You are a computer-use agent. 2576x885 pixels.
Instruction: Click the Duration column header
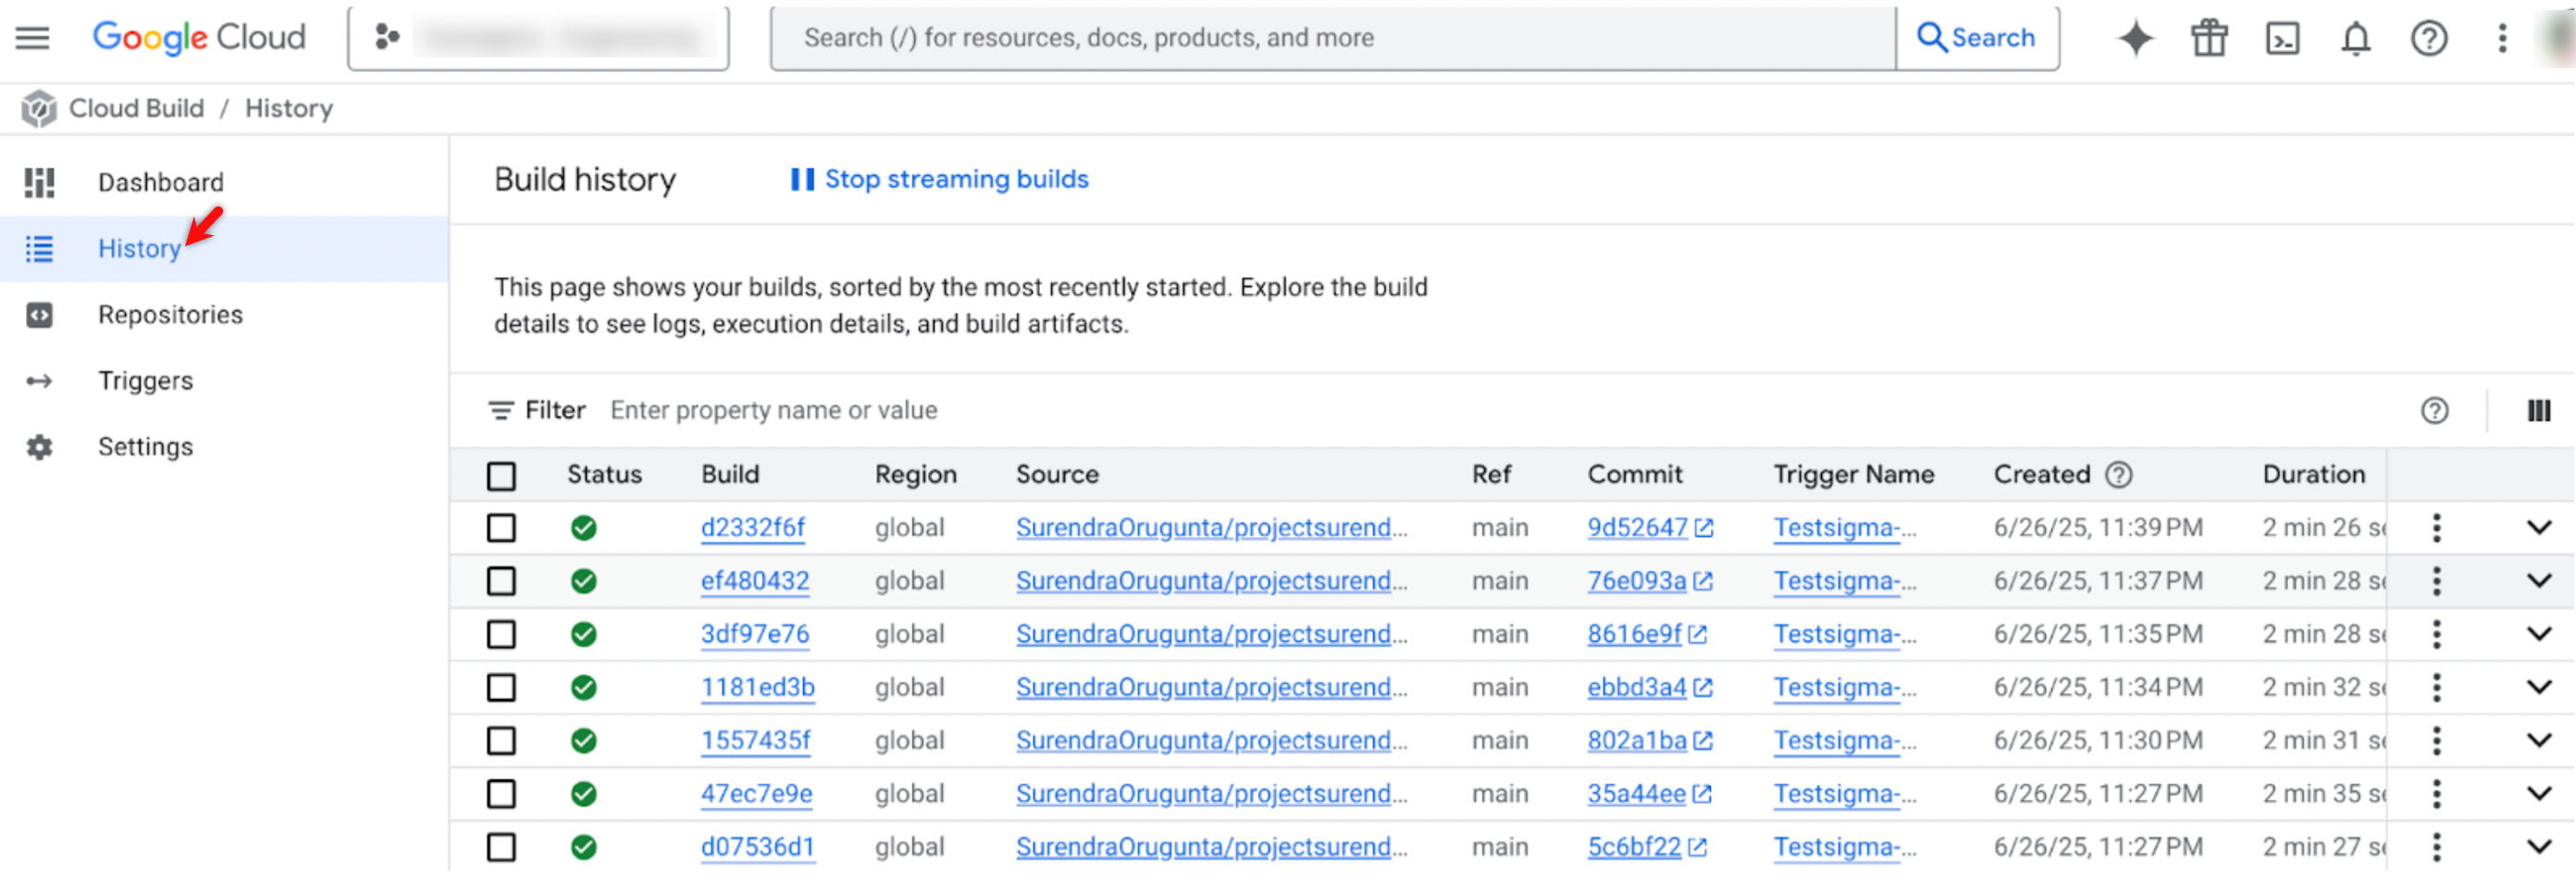(x=2313, y=474)
